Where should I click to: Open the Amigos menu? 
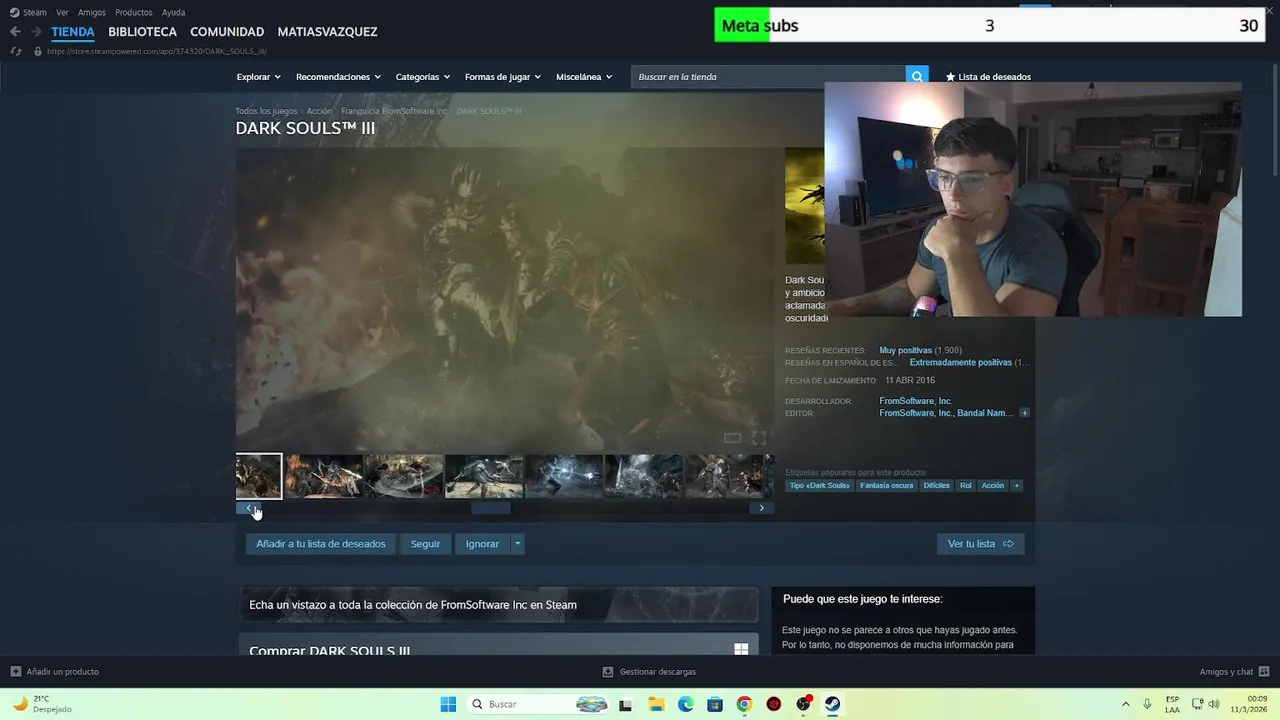click(x=92, y=12)
